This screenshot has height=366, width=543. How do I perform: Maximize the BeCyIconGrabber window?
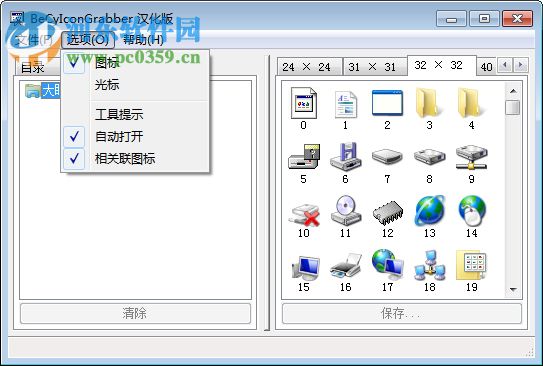[x=484, y=19]
